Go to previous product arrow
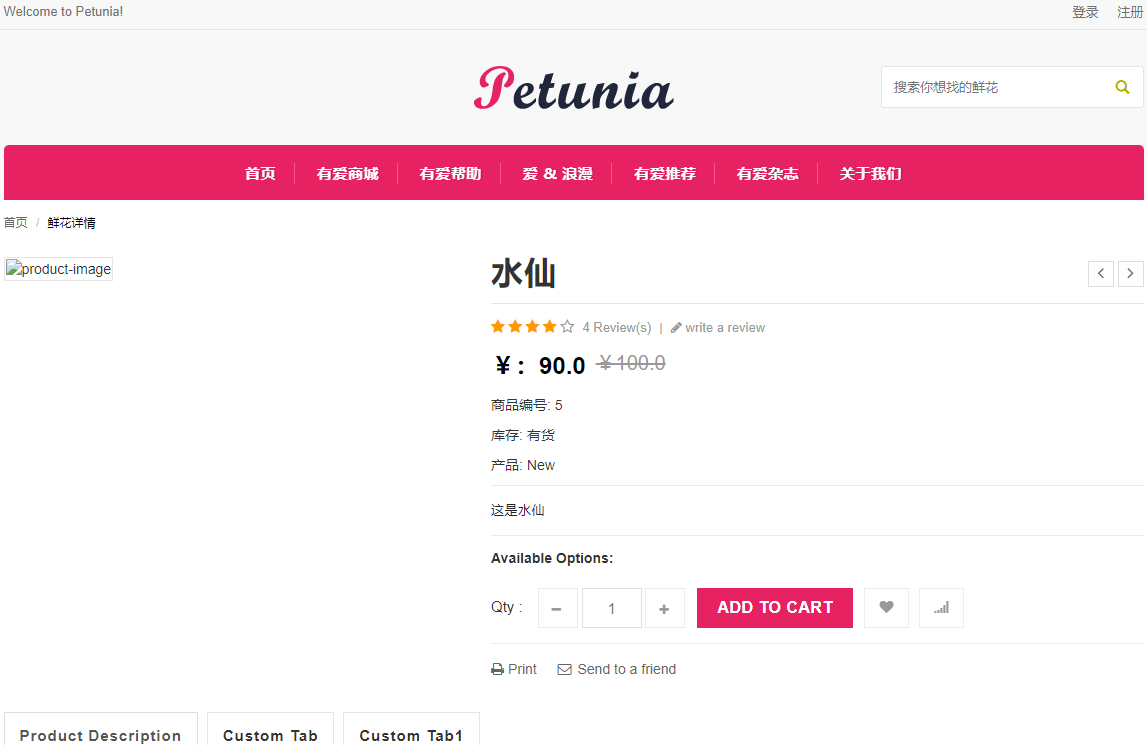The width and height of the screenshot is (1147, 745). [x=1101, y=274]
